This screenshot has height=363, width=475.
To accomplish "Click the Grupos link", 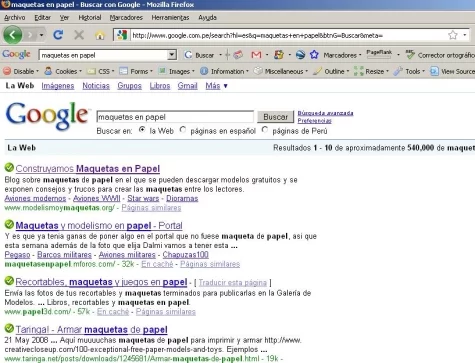I will pos(129,86).
